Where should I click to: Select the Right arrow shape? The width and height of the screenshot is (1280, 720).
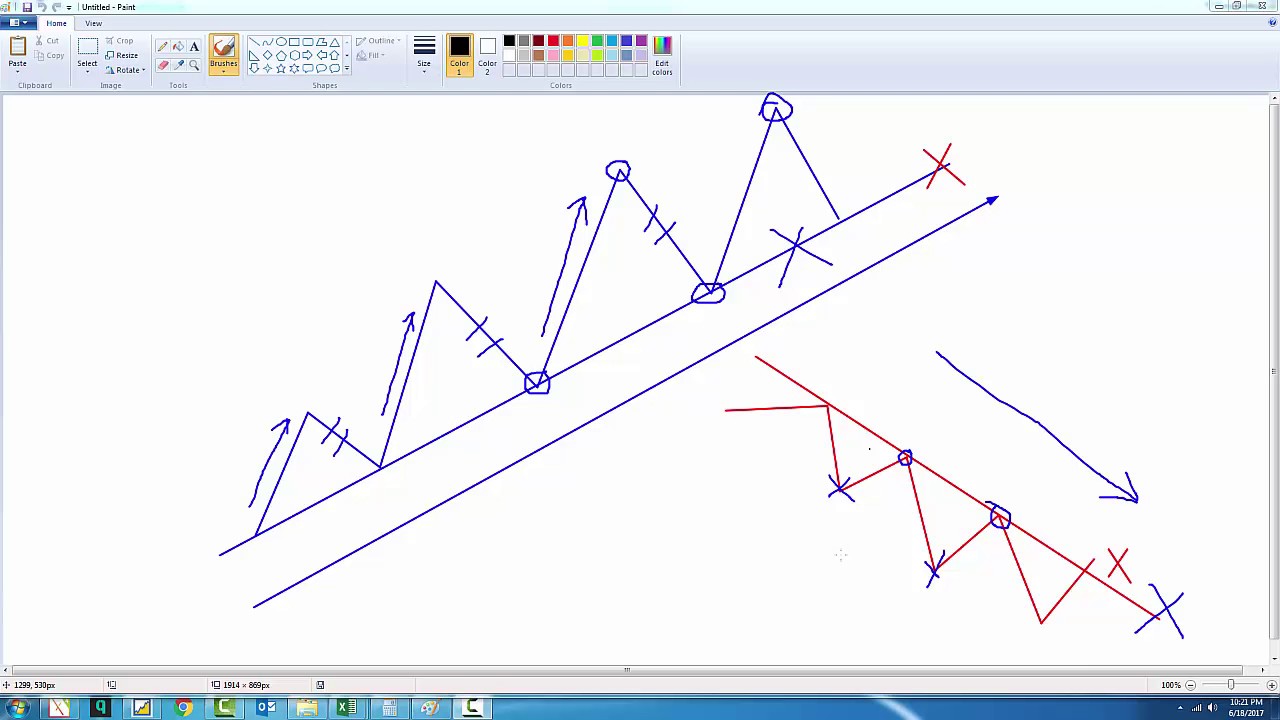(308, 56)
